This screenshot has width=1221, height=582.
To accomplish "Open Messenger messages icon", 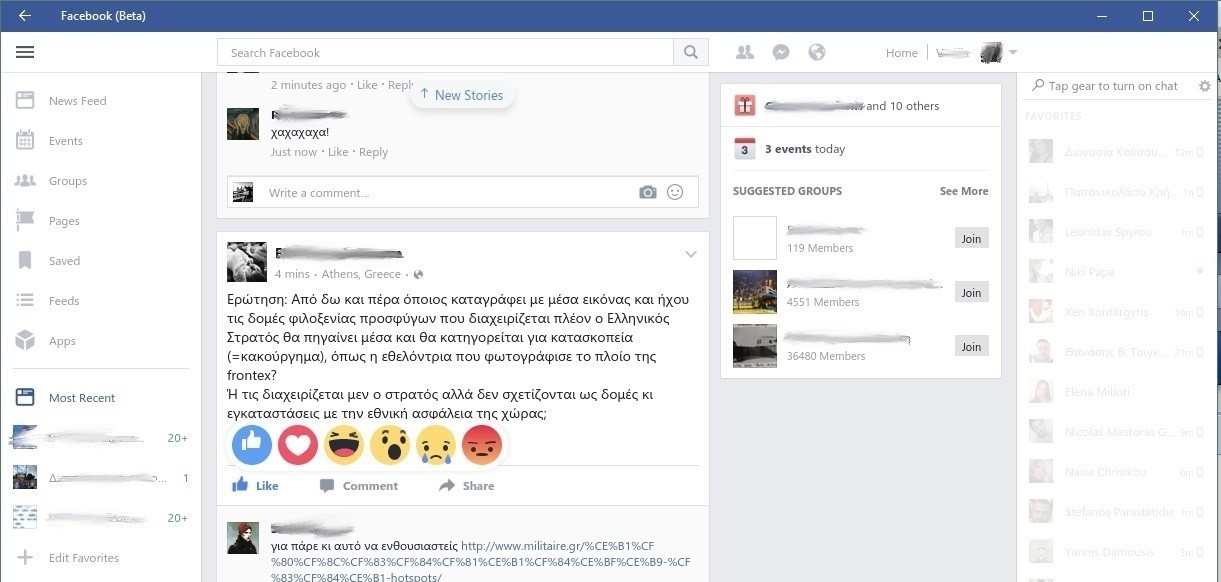I will pos(782,53).
